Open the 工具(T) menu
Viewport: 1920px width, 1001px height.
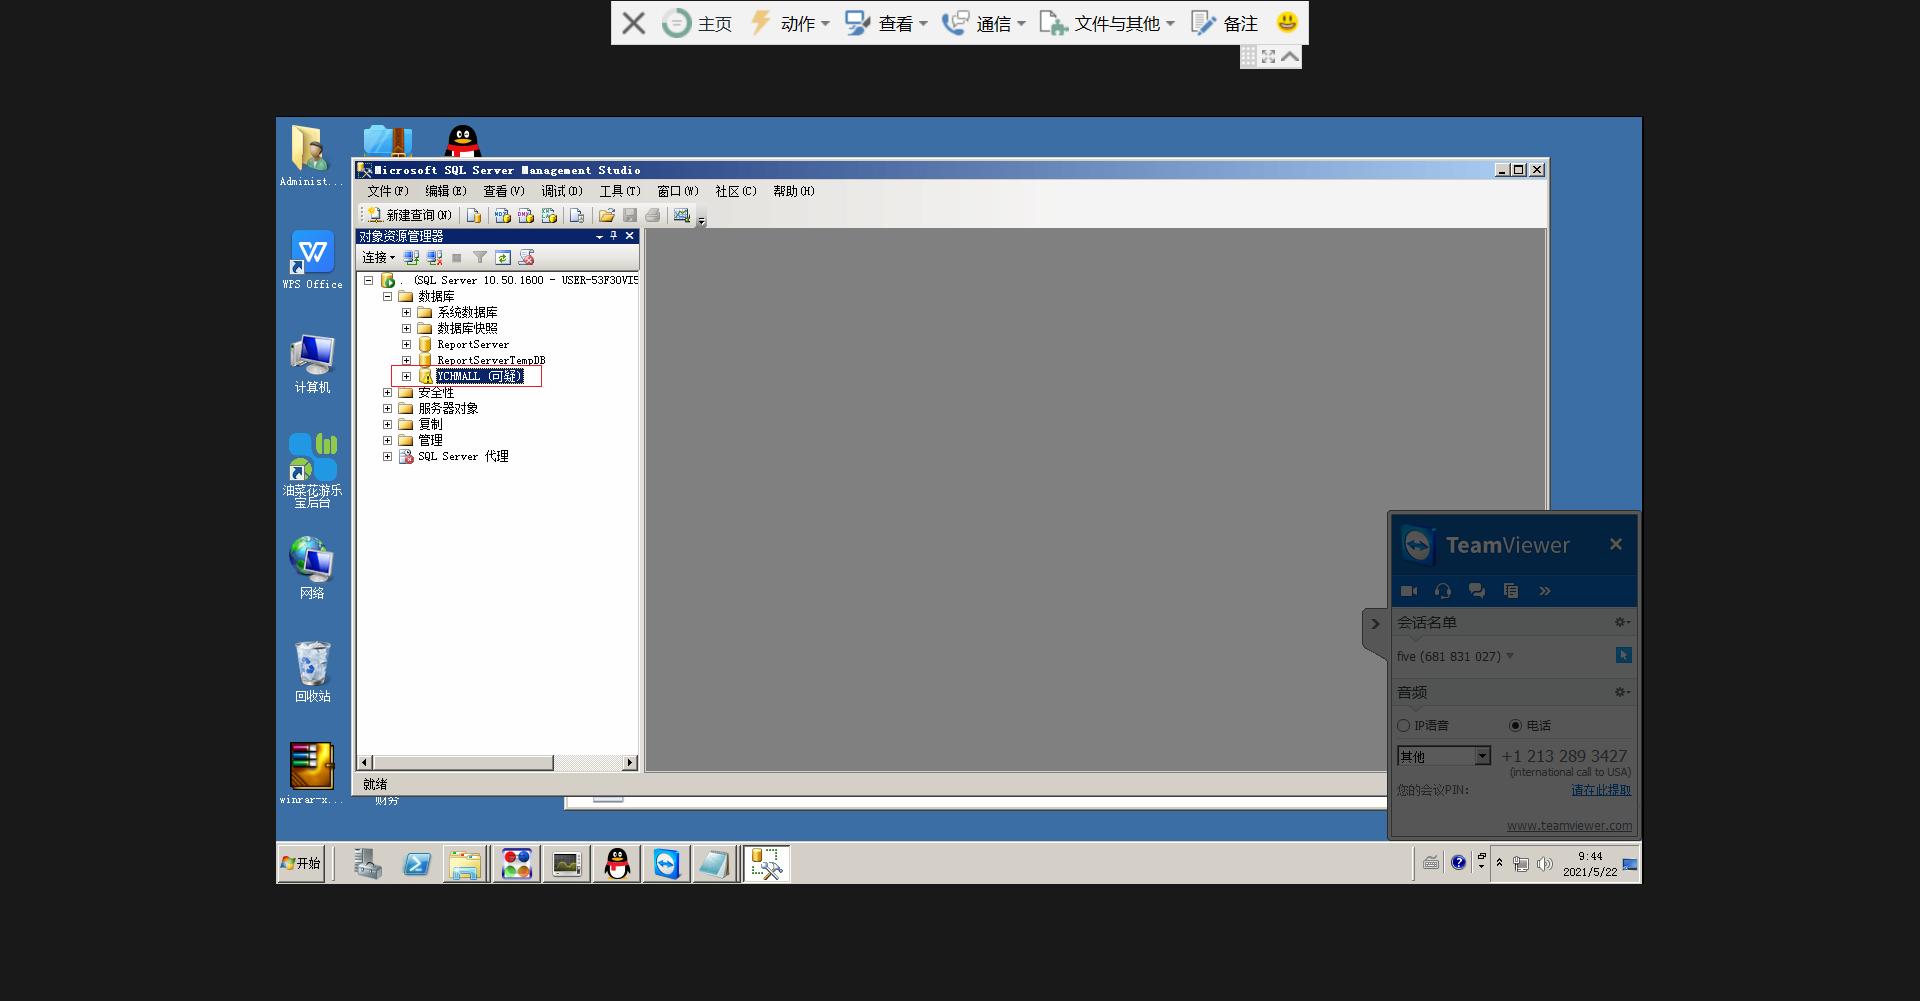pyautogui.click(x=620, y=191)
